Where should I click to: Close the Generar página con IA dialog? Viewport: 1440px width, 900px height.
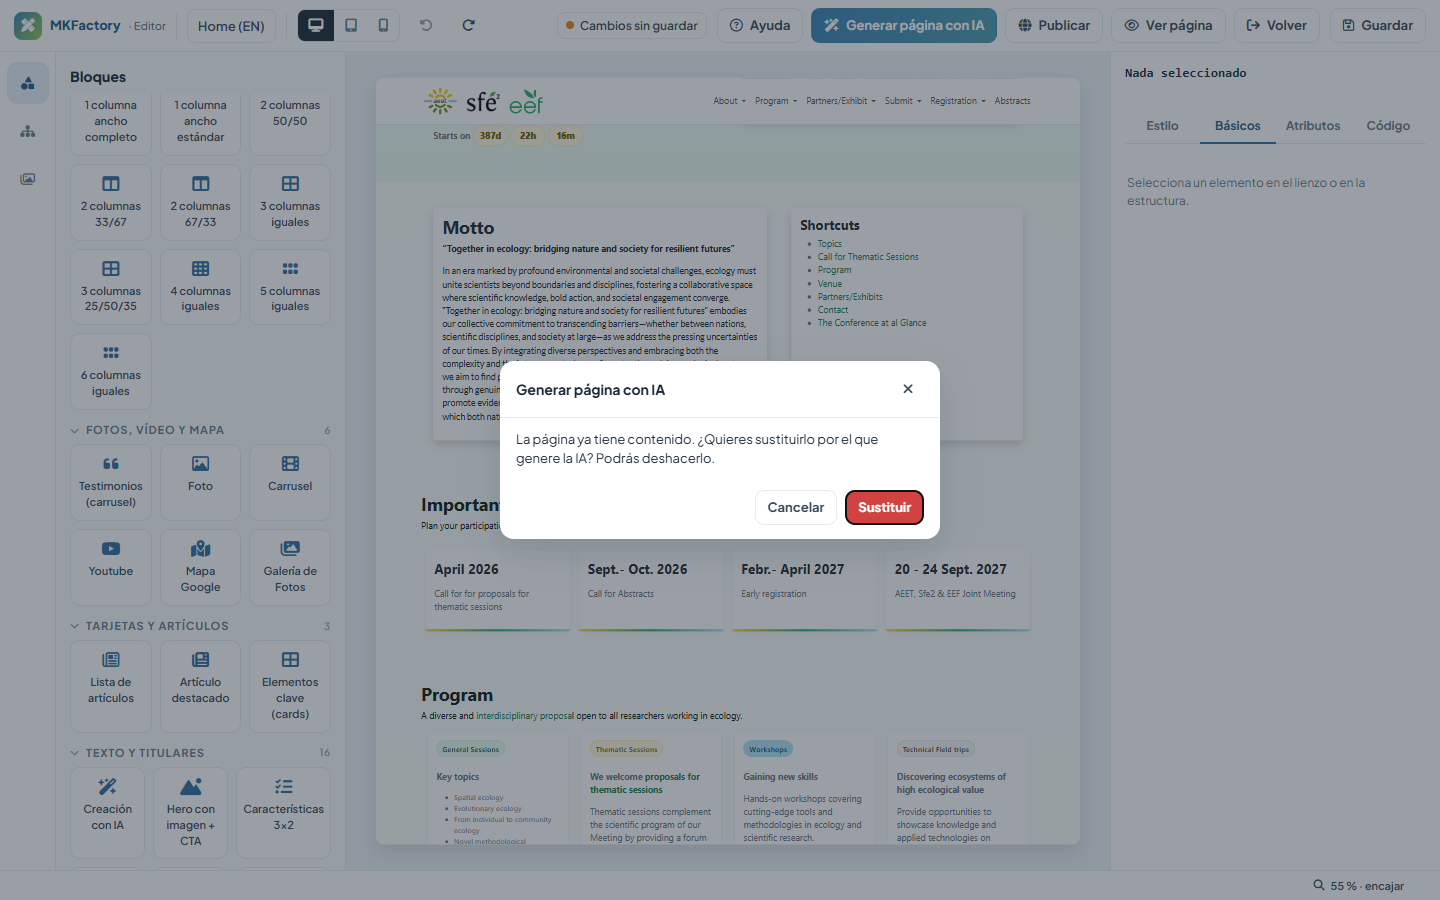pos(908,389)
